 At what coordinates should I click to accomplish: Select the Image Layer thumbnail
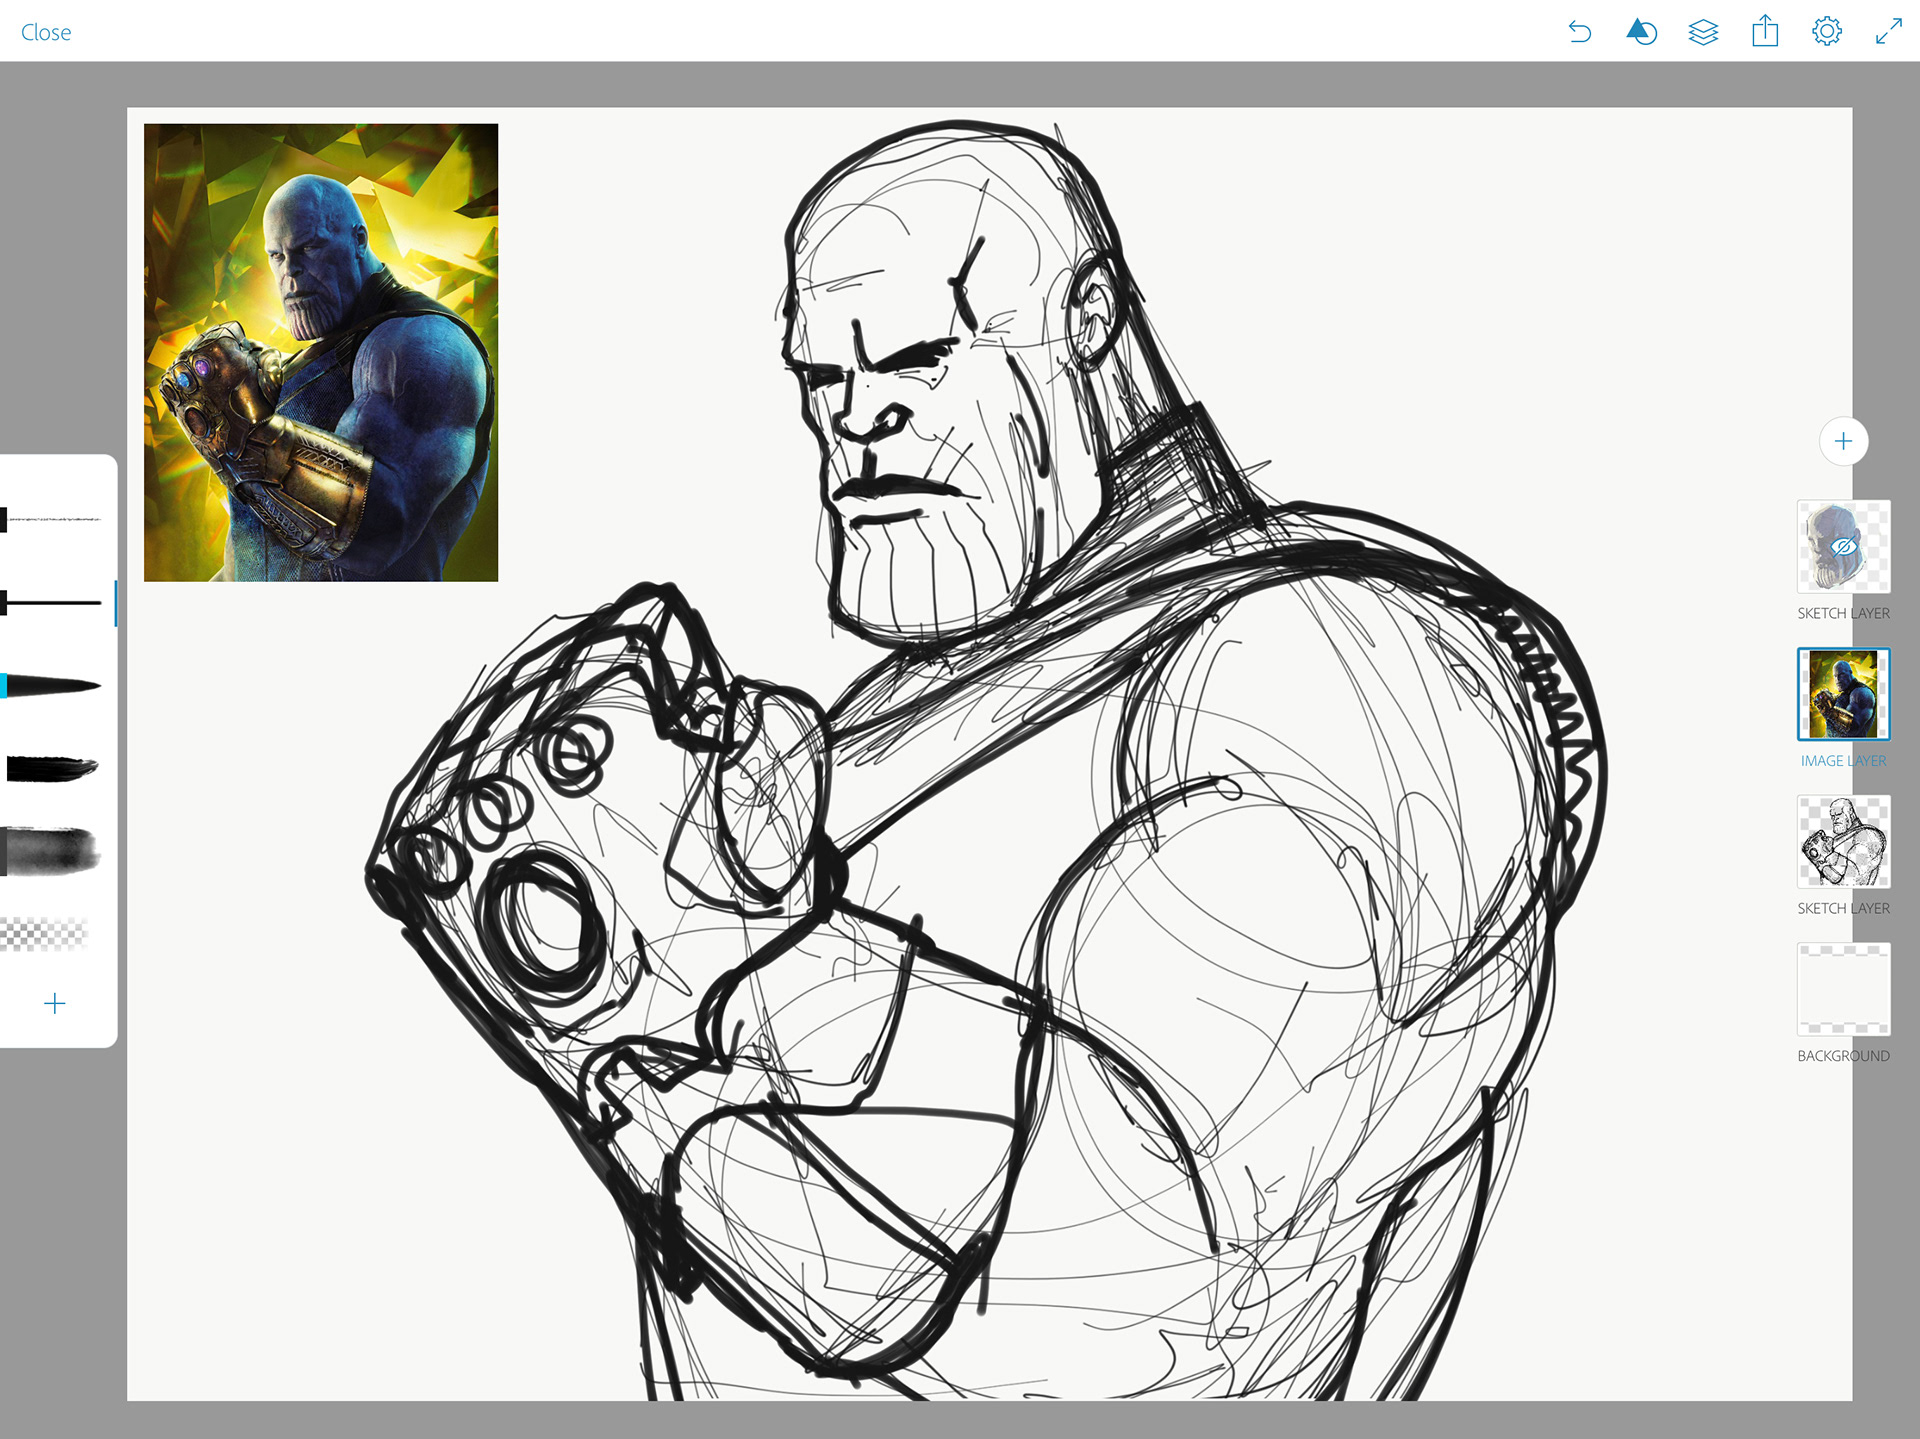(1843, 694)
